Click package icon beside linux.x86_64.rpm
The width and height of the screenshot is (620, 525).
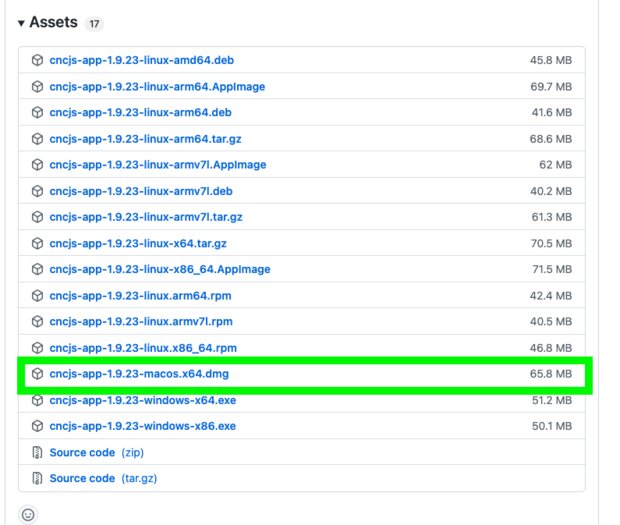37,348
